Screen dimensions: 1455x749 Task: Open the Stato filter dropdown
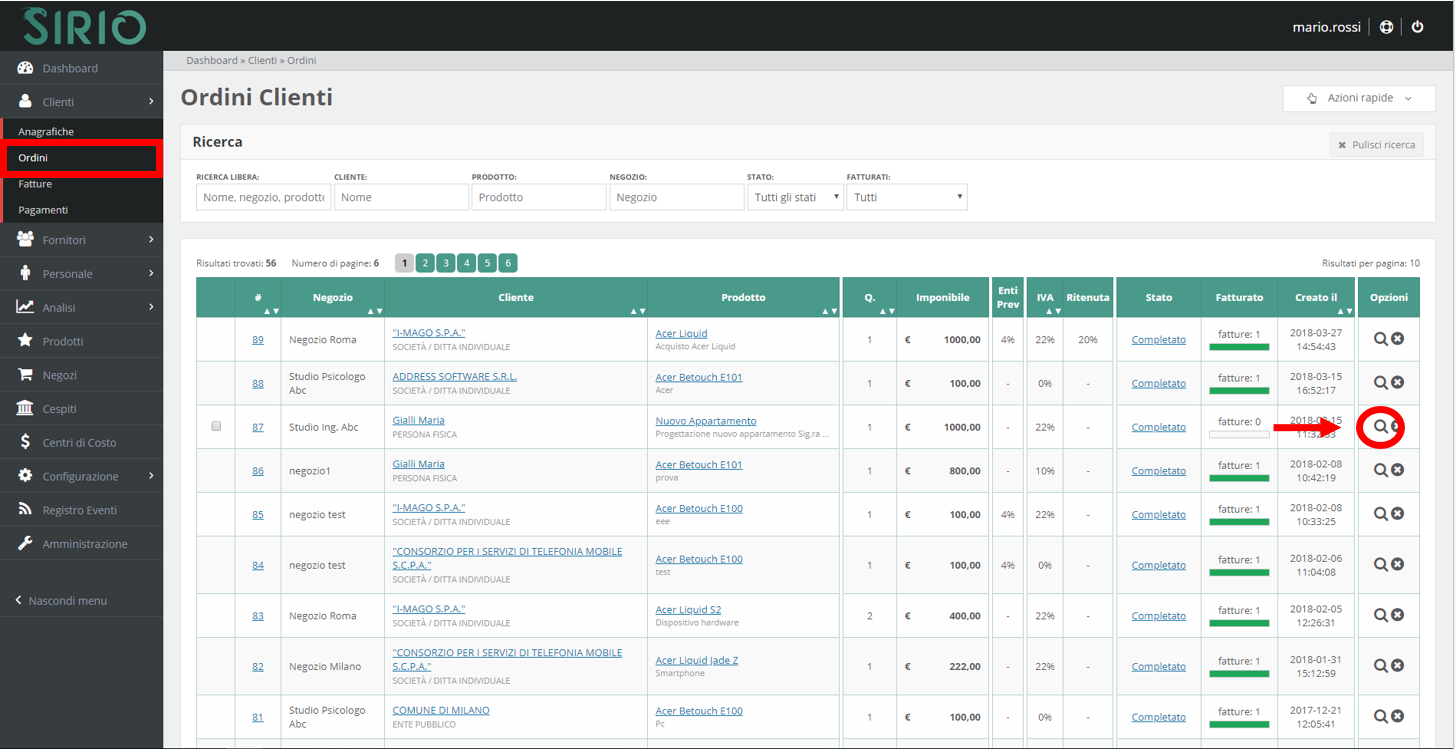[795, 197]
